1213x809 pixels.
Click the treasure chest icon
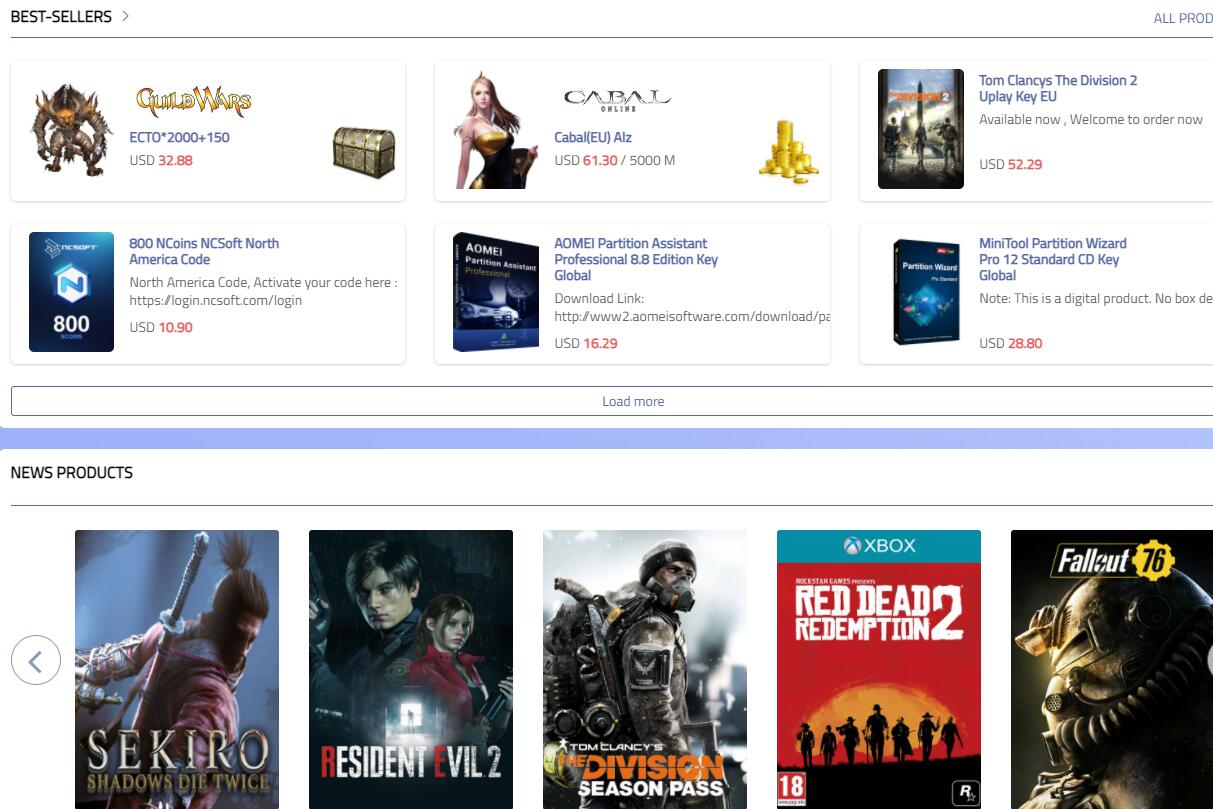tap(363, 152)
